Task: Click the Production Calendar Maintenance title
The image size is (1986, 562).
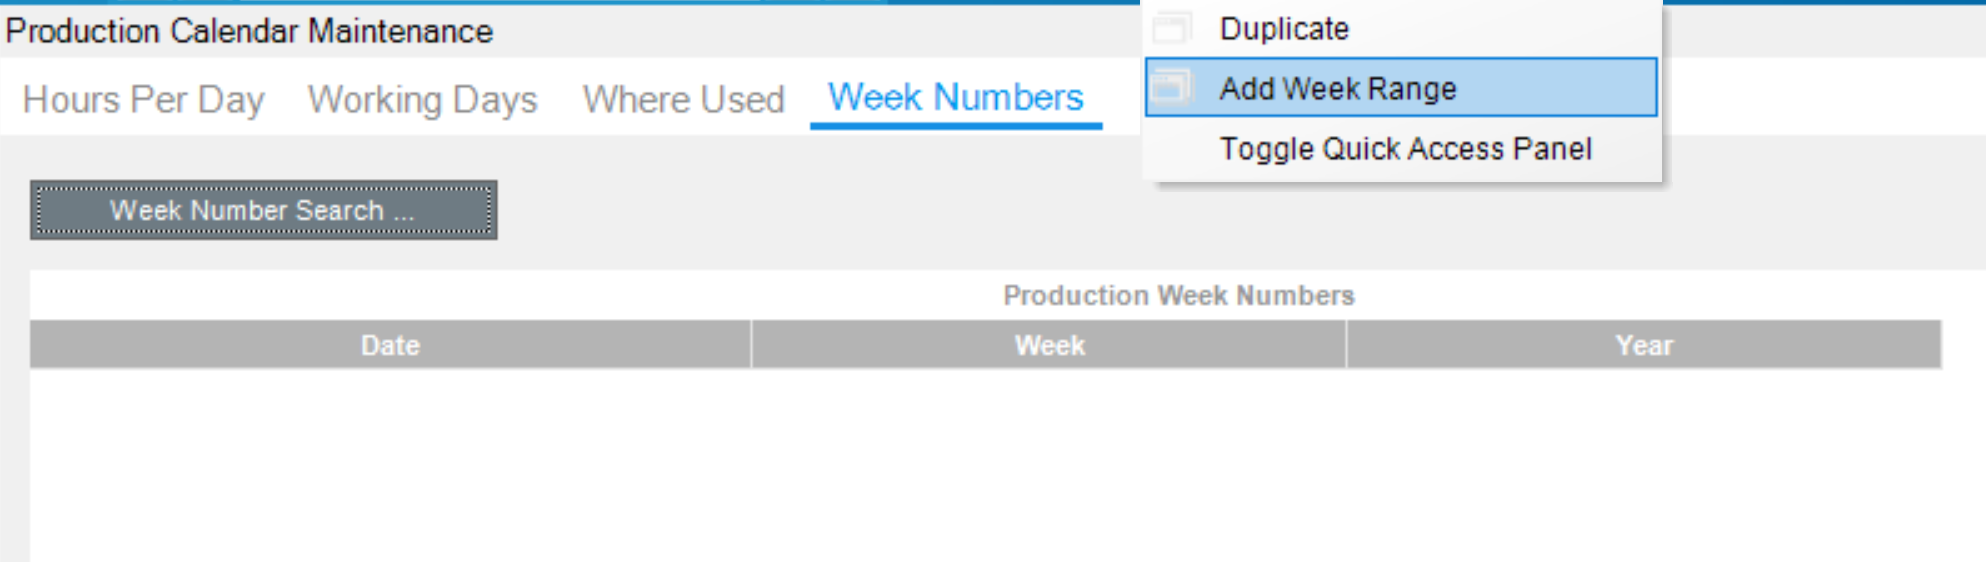Action: coord(249,31)
